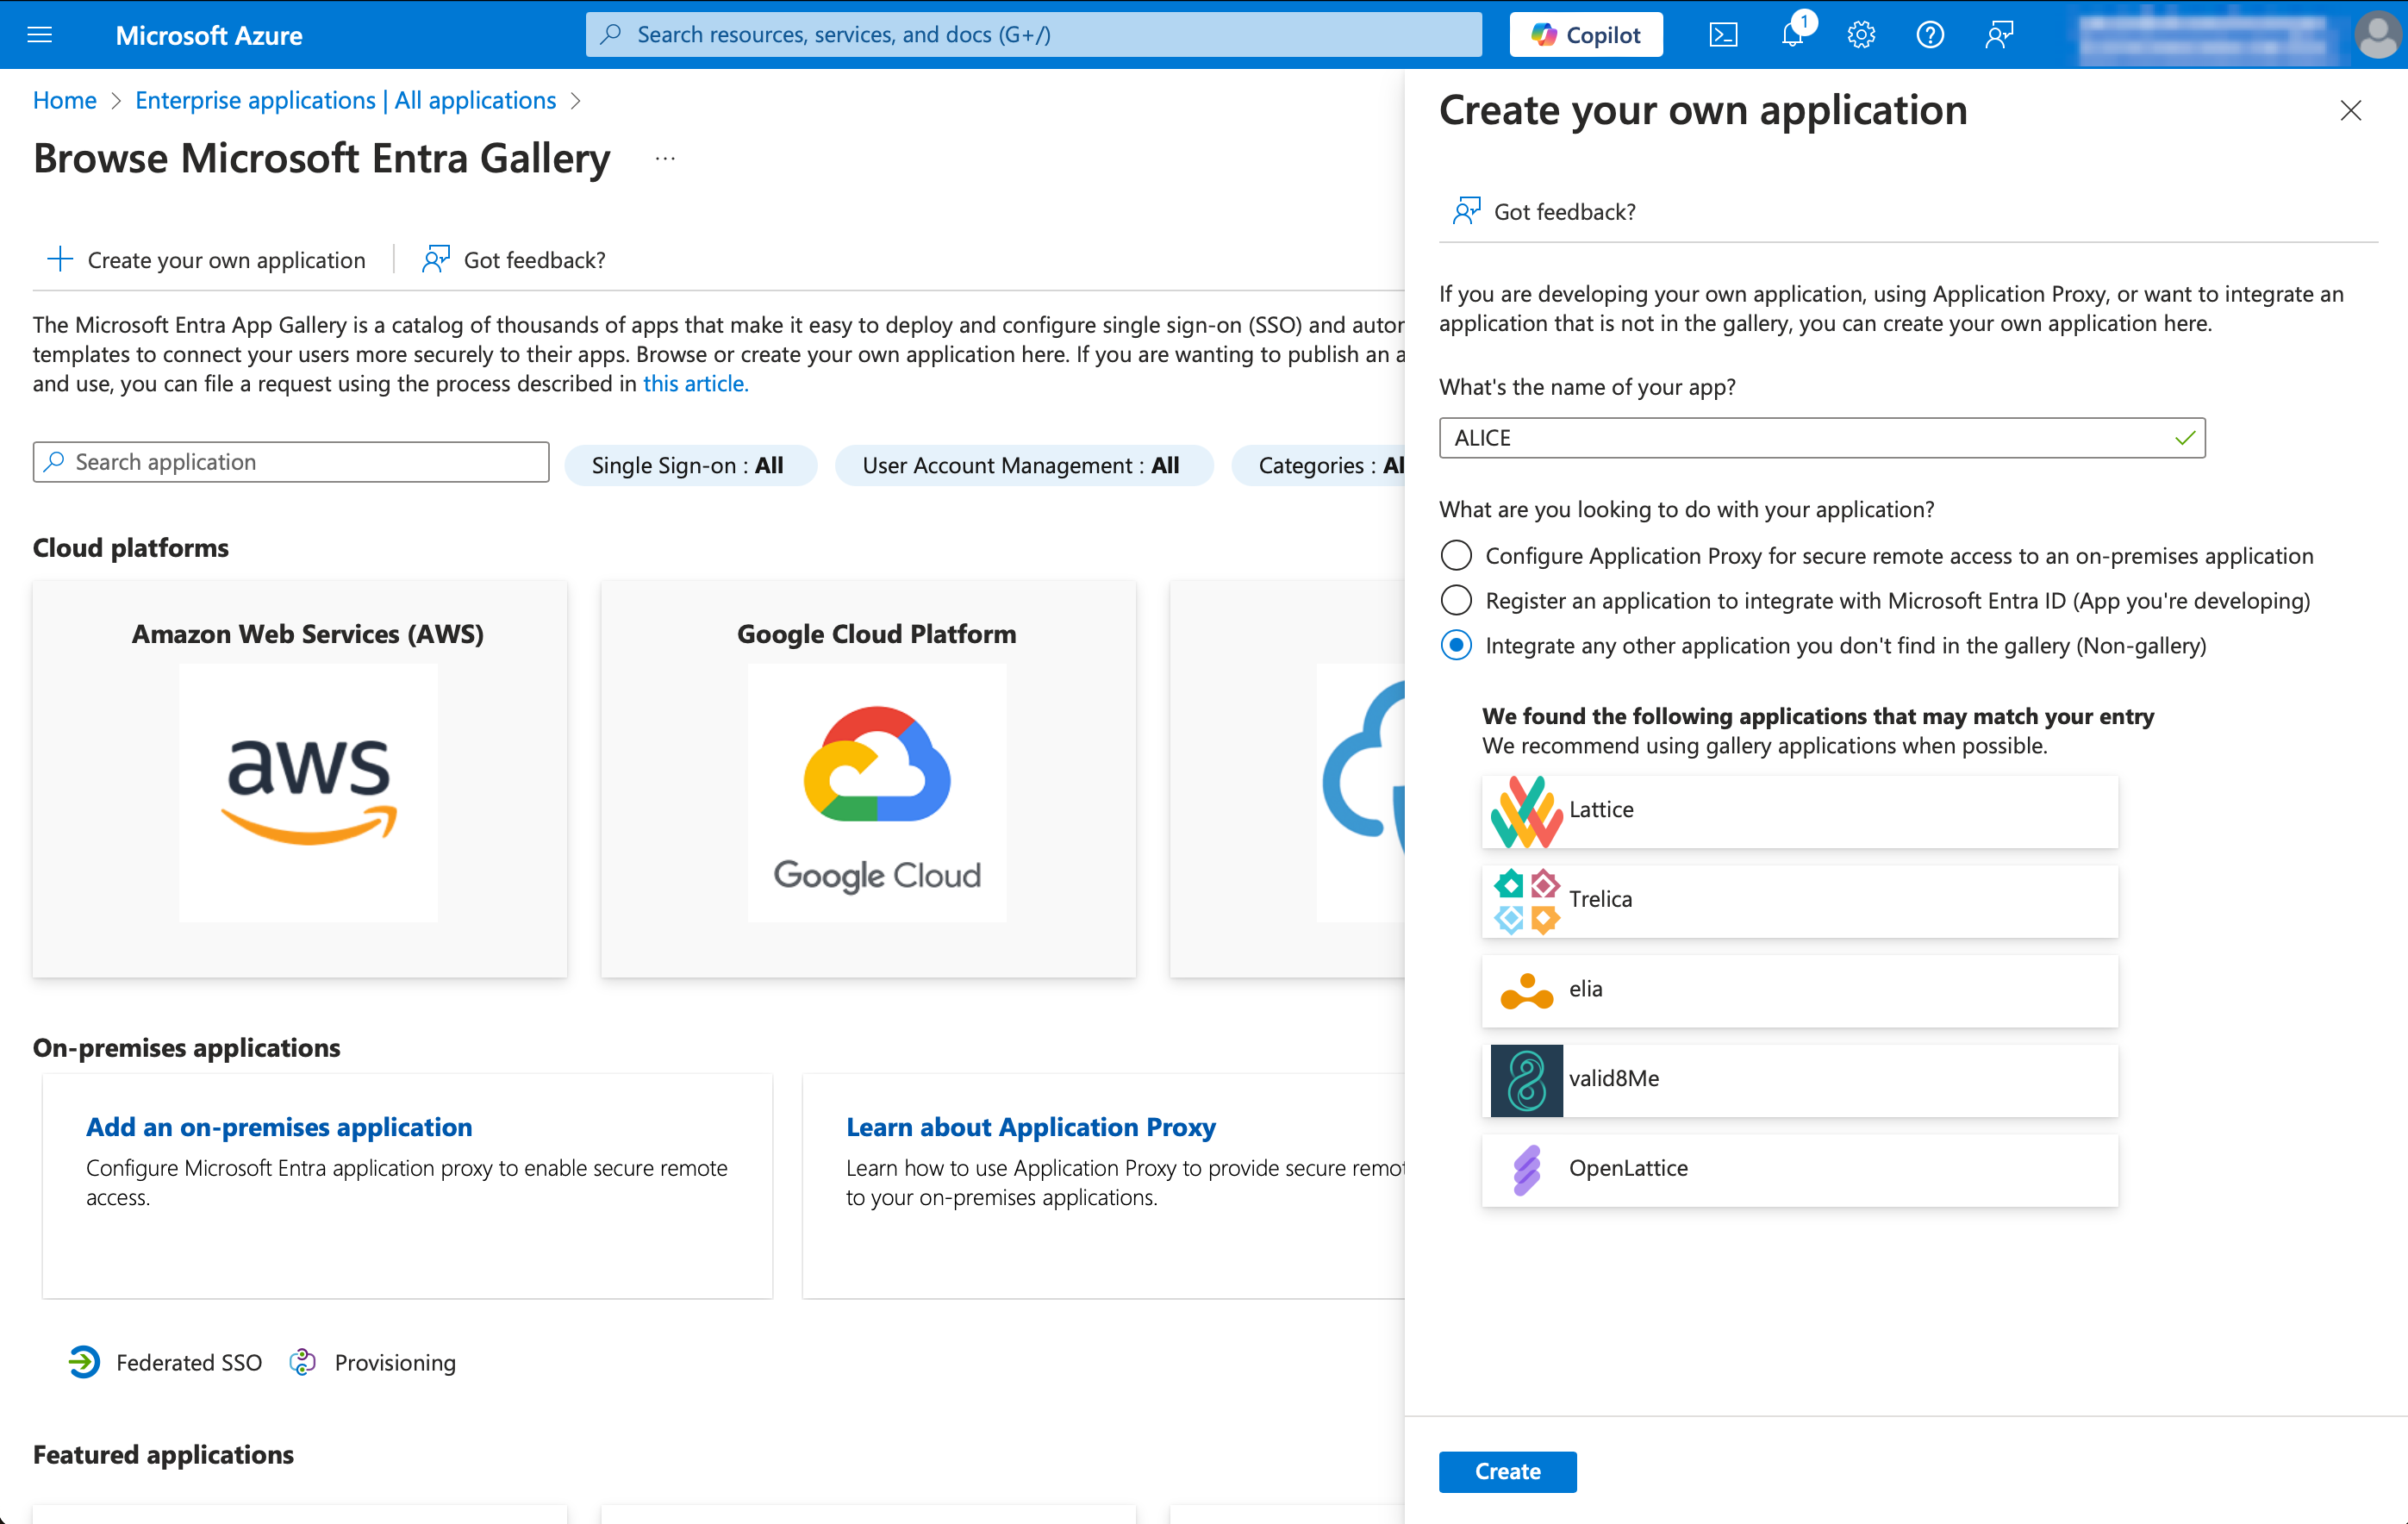The width and height of the screenshot is (2408, 1524).
Task: Click the app name field containing ALICE
Action: pyautogui.click(x=1822, y=438)
